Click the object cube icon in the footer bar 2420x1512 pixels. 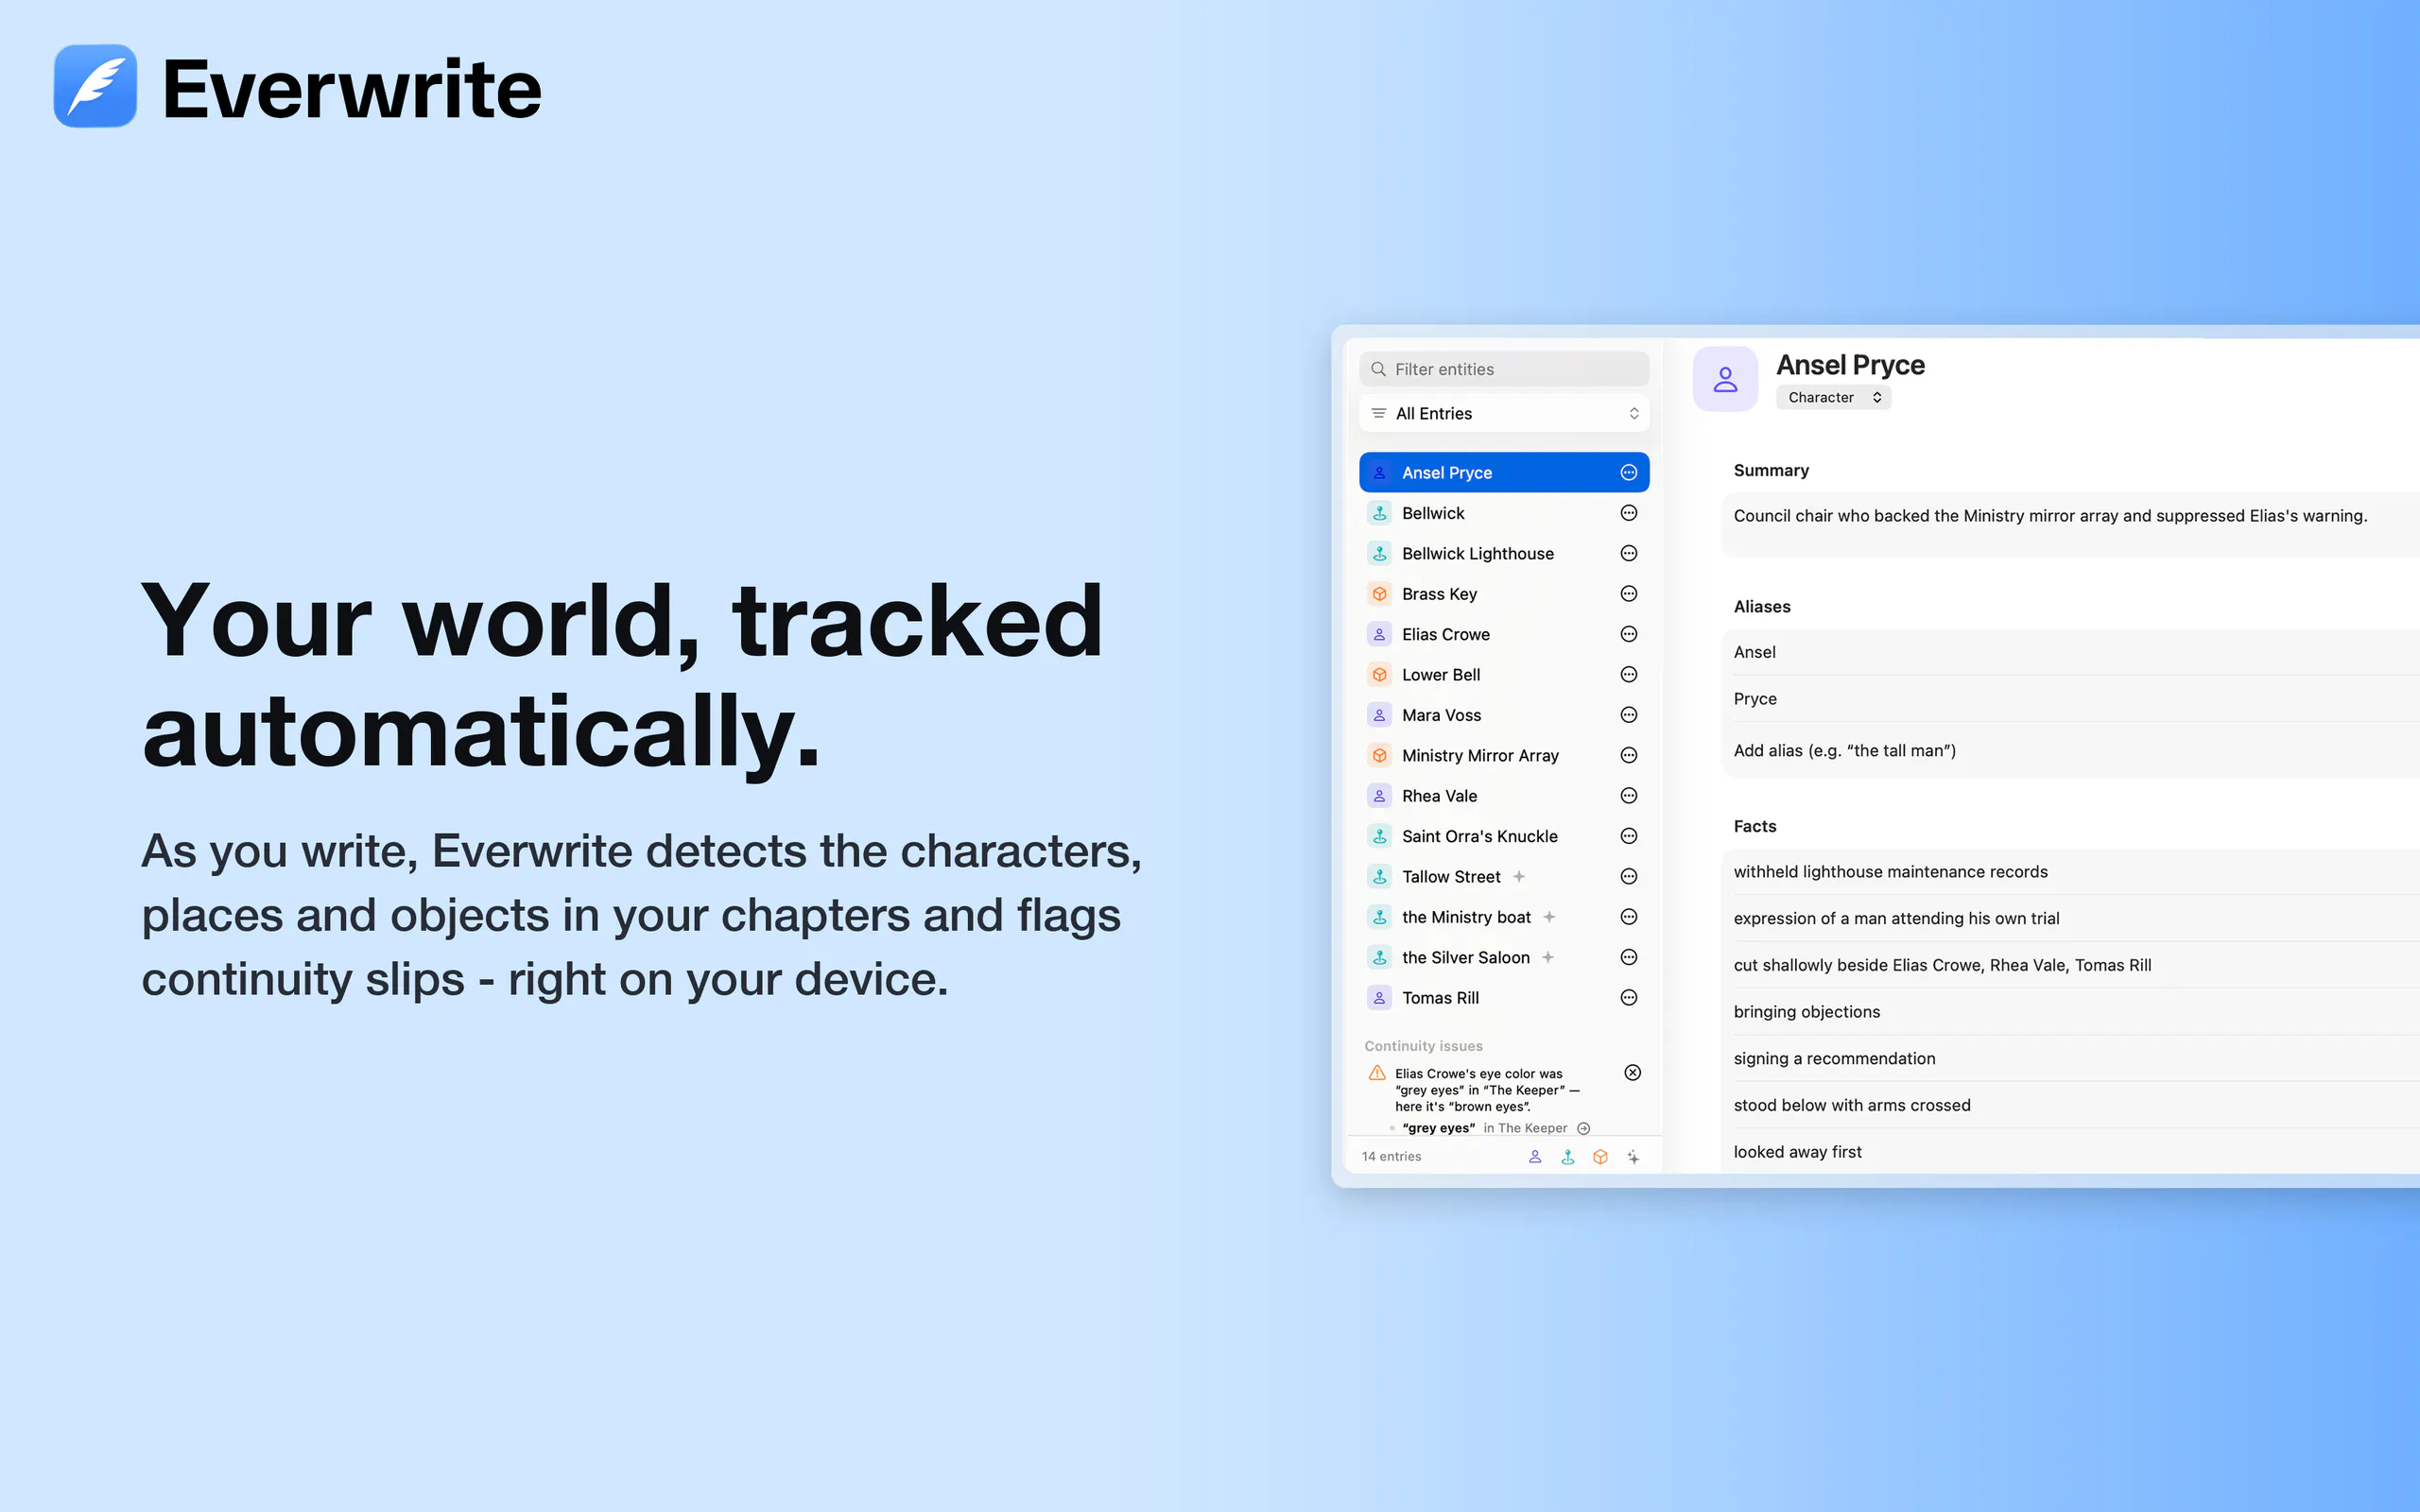pyautogui.click(x=1600, y=1157)
